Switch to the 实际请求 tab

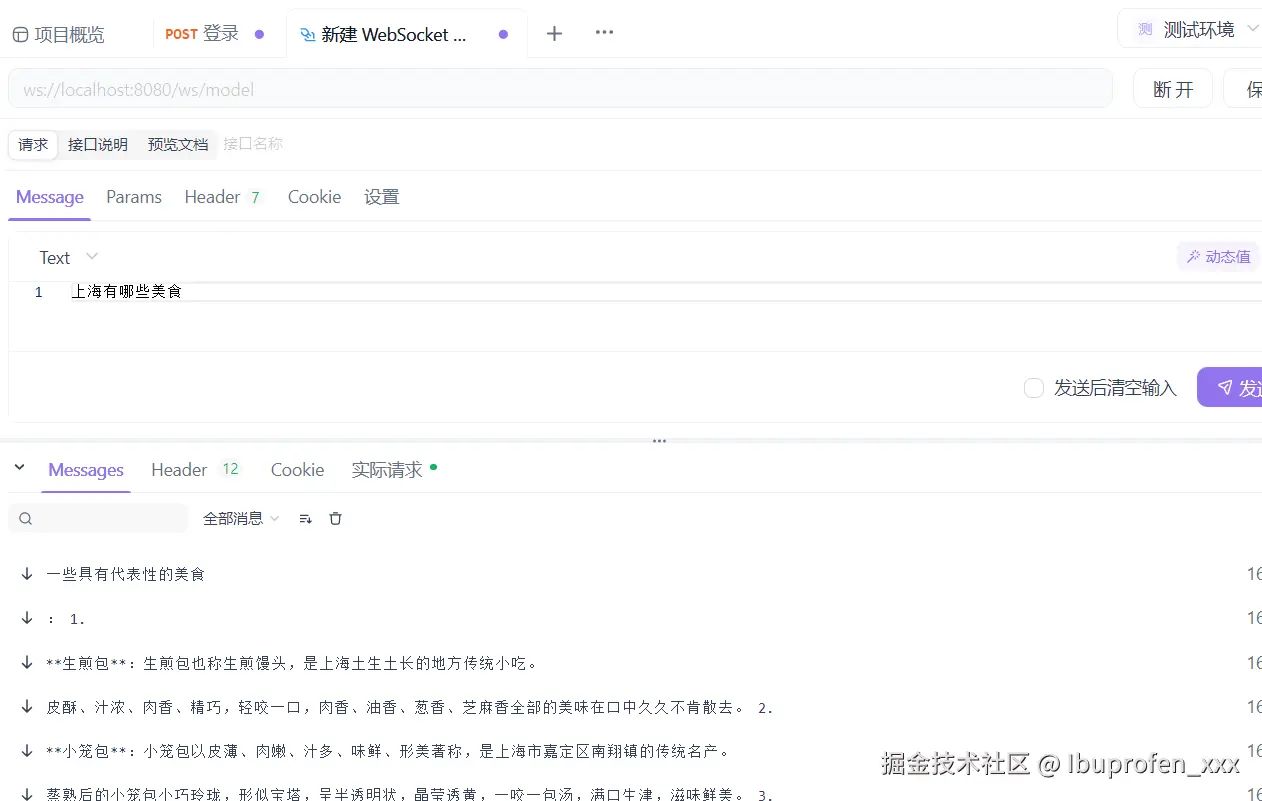386,469
